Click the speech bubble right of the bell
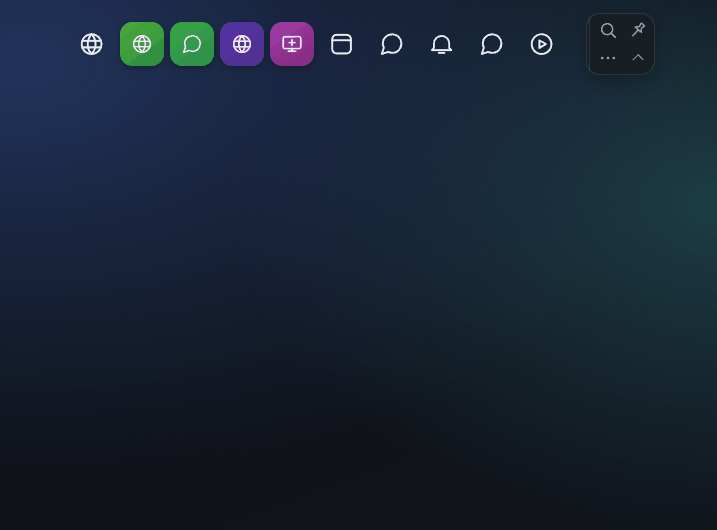 point(492,44)
